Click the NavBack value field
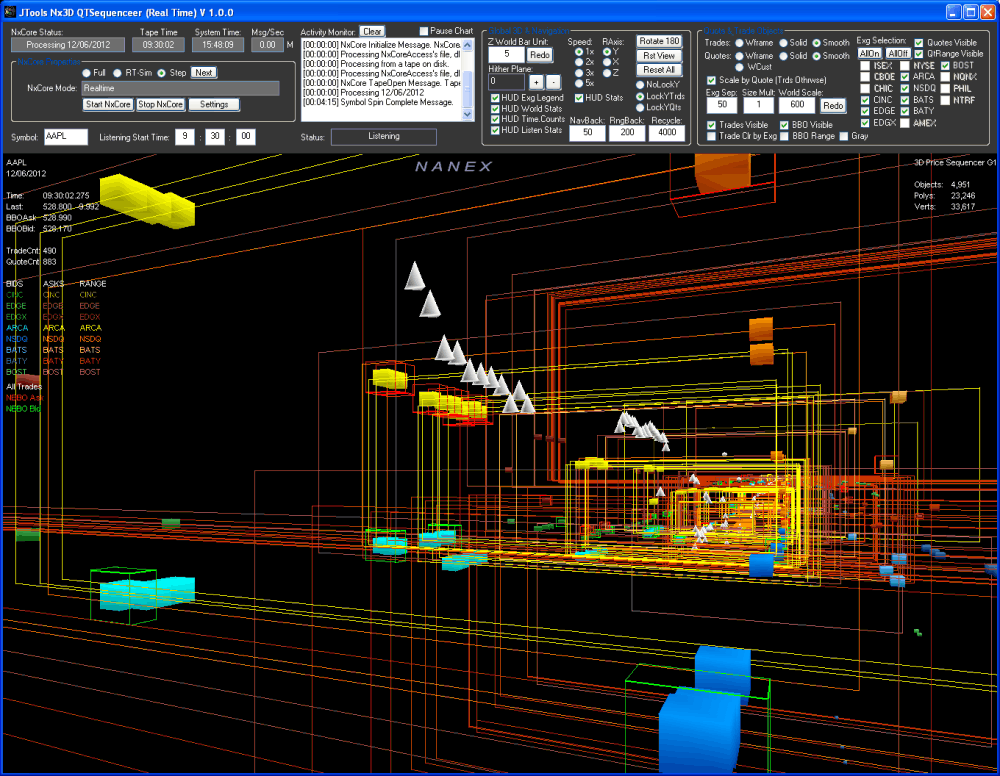1000x776 pixels. [x=587, y=133]
